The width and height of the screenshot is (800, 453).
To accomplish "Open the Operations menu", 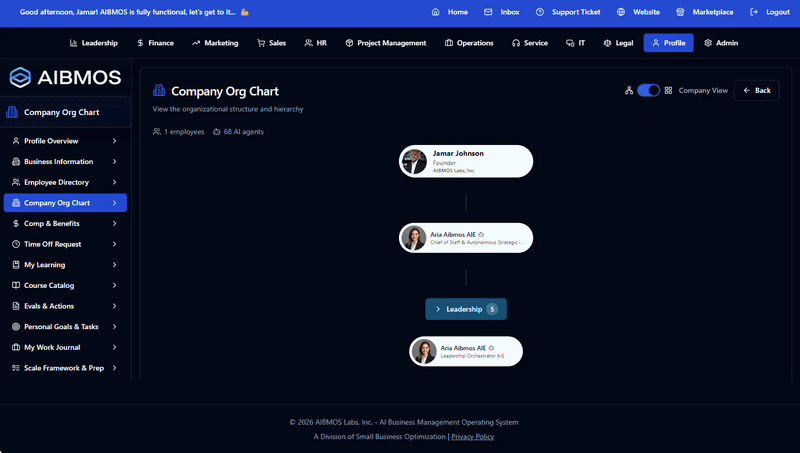I will click(x=469, y=43).
